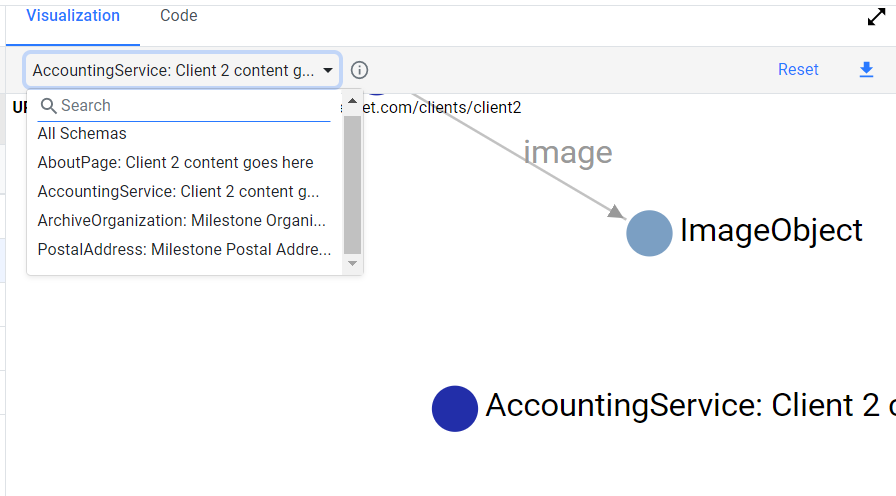896x496 pixels.
Task: Open the info circle icon beside dropdown
Action: tap(359, 70)
